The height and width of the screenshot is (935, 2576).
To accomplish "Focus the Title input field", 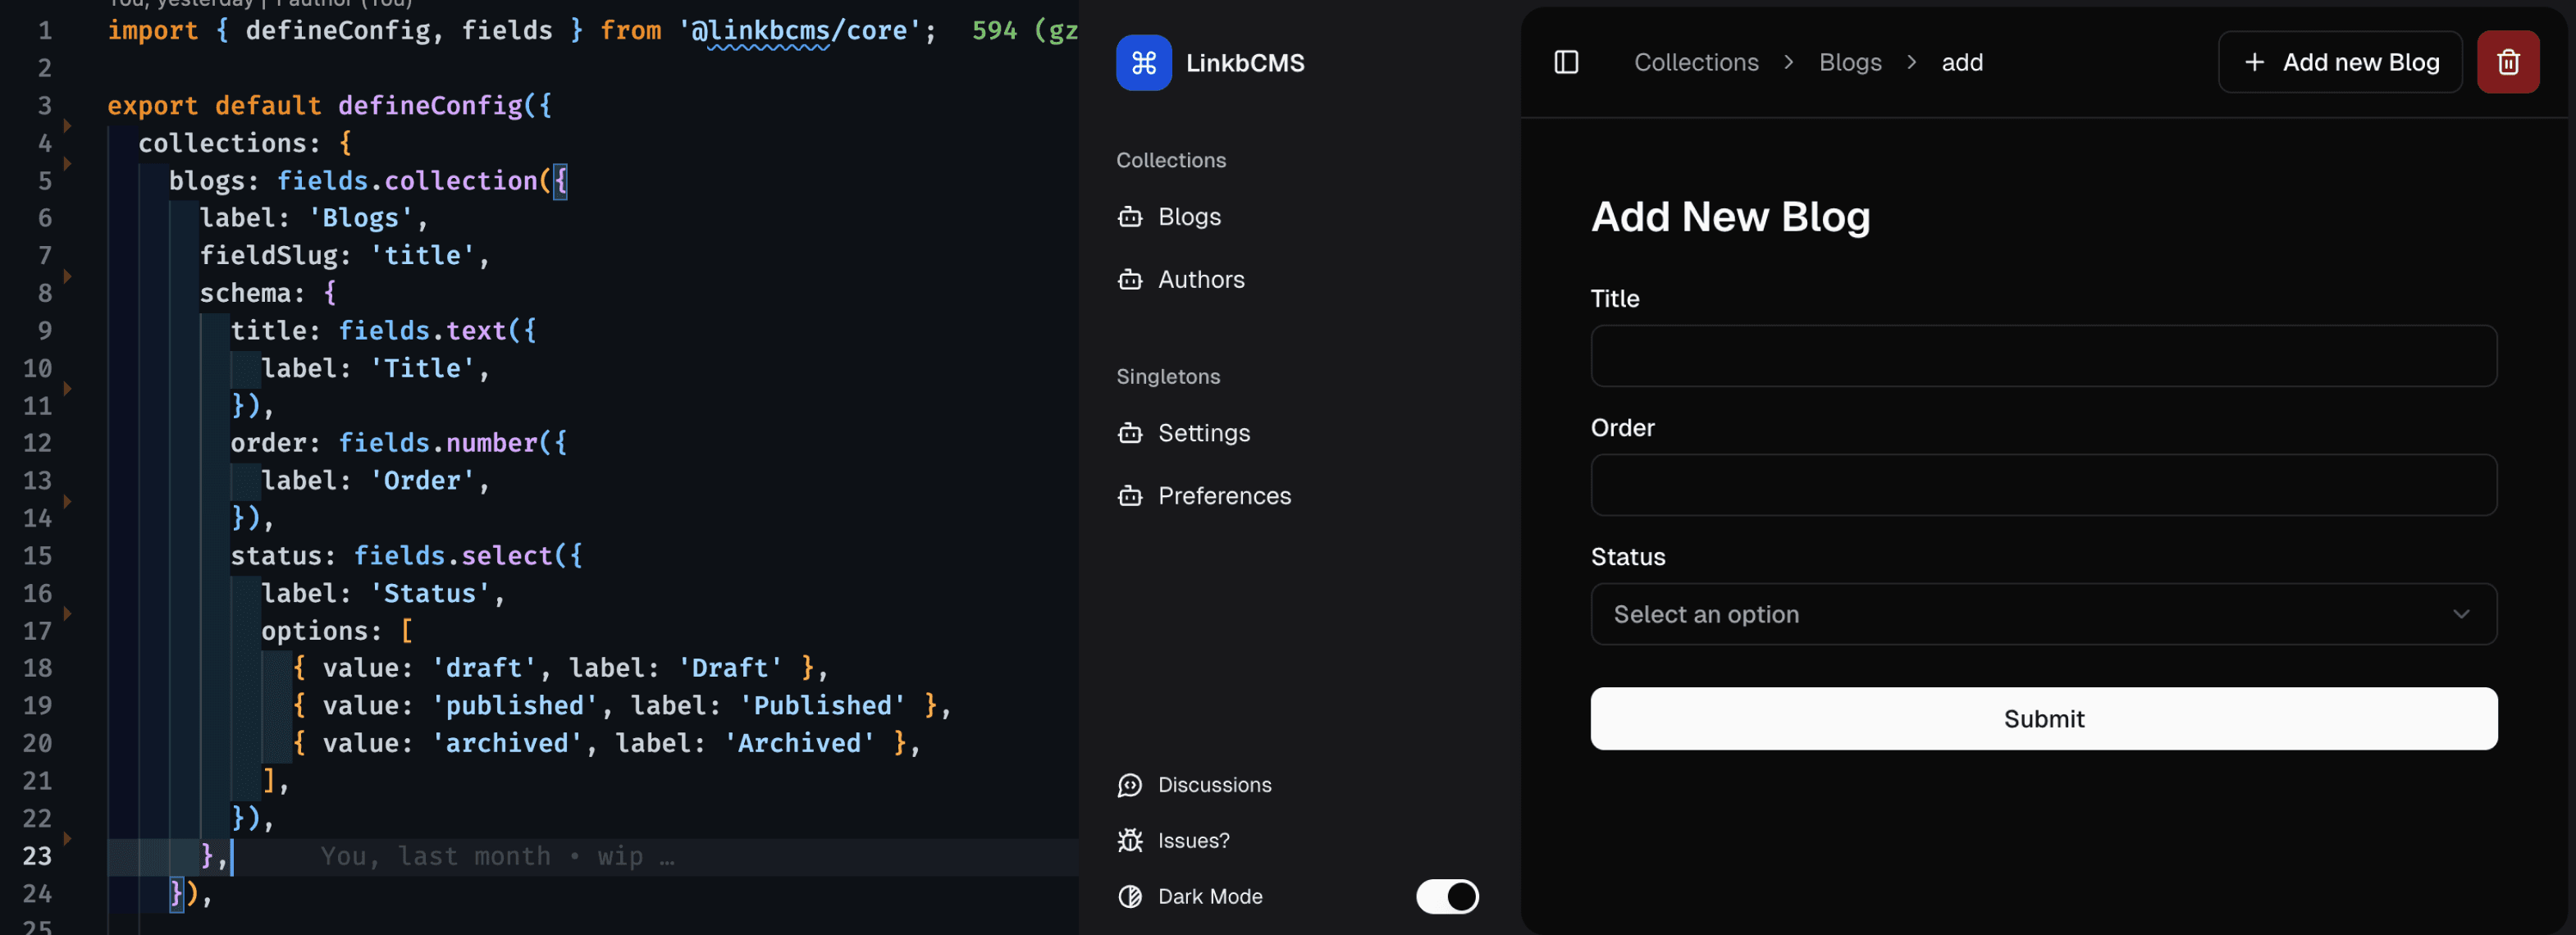I will point(2043,356).
